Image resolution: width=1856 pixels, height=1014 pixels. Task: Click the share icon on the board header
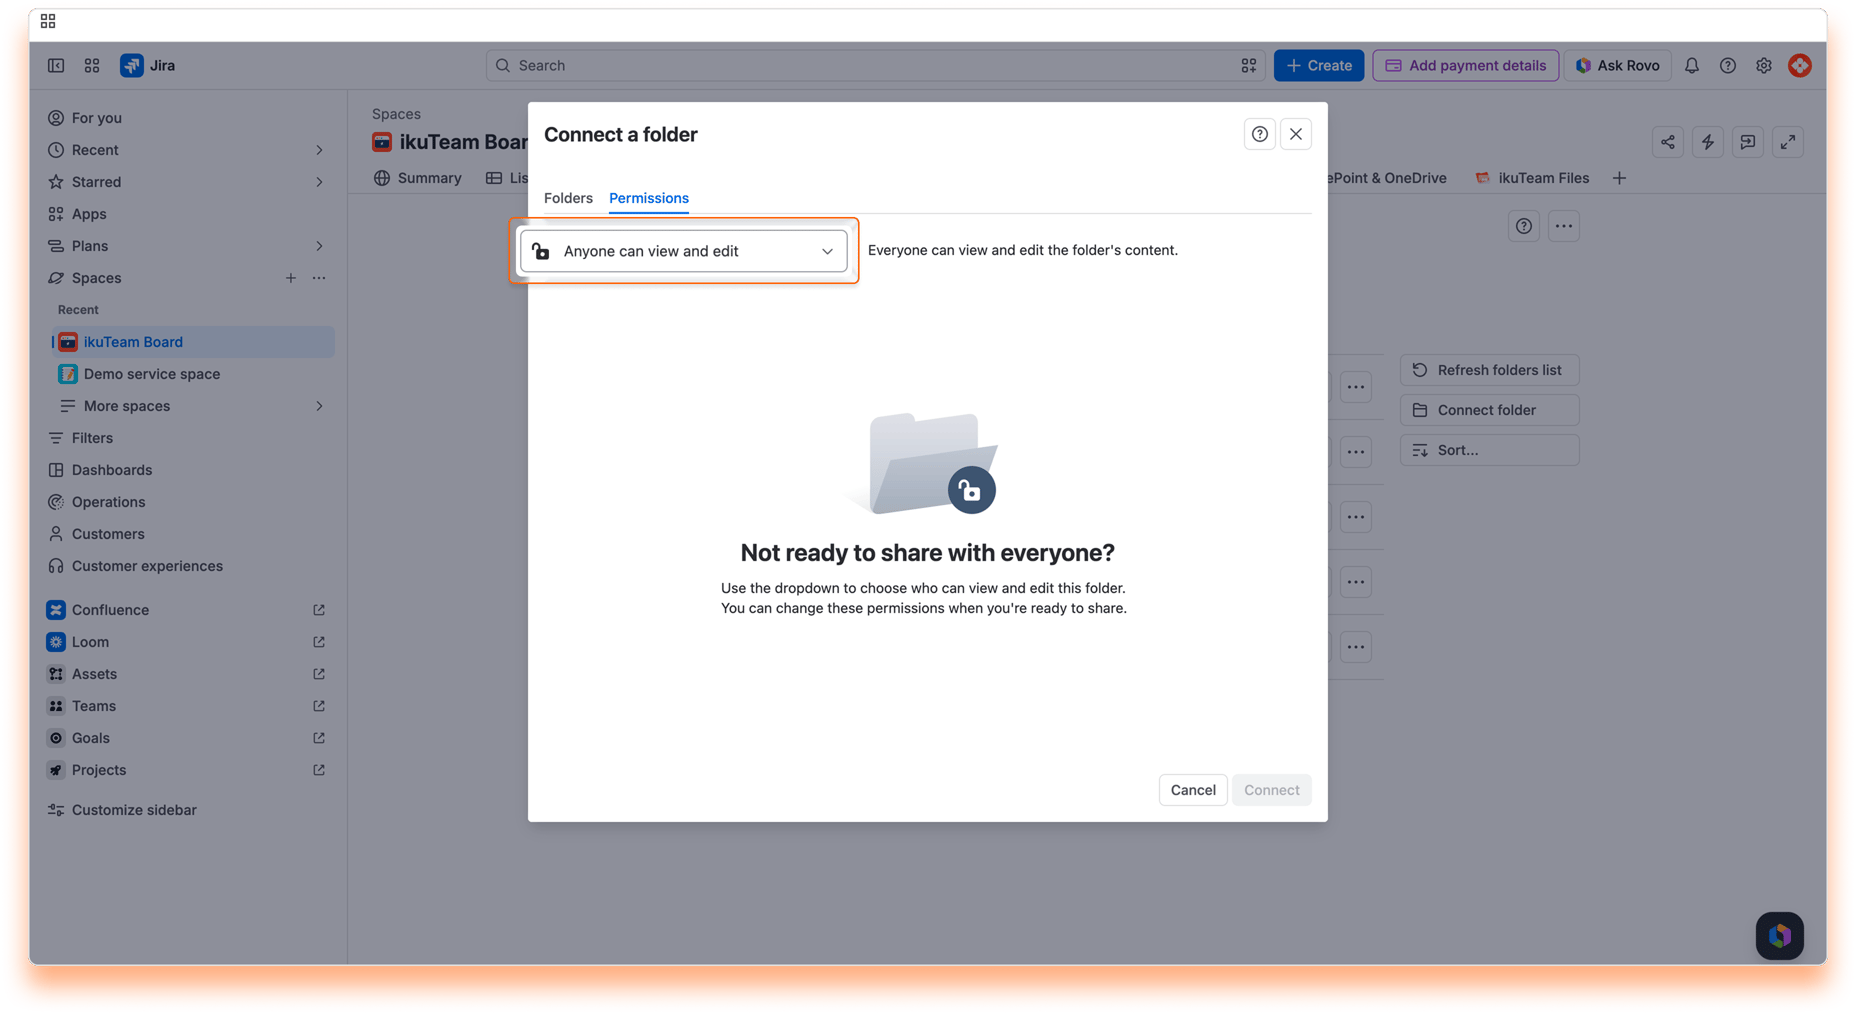(1667, 142)
